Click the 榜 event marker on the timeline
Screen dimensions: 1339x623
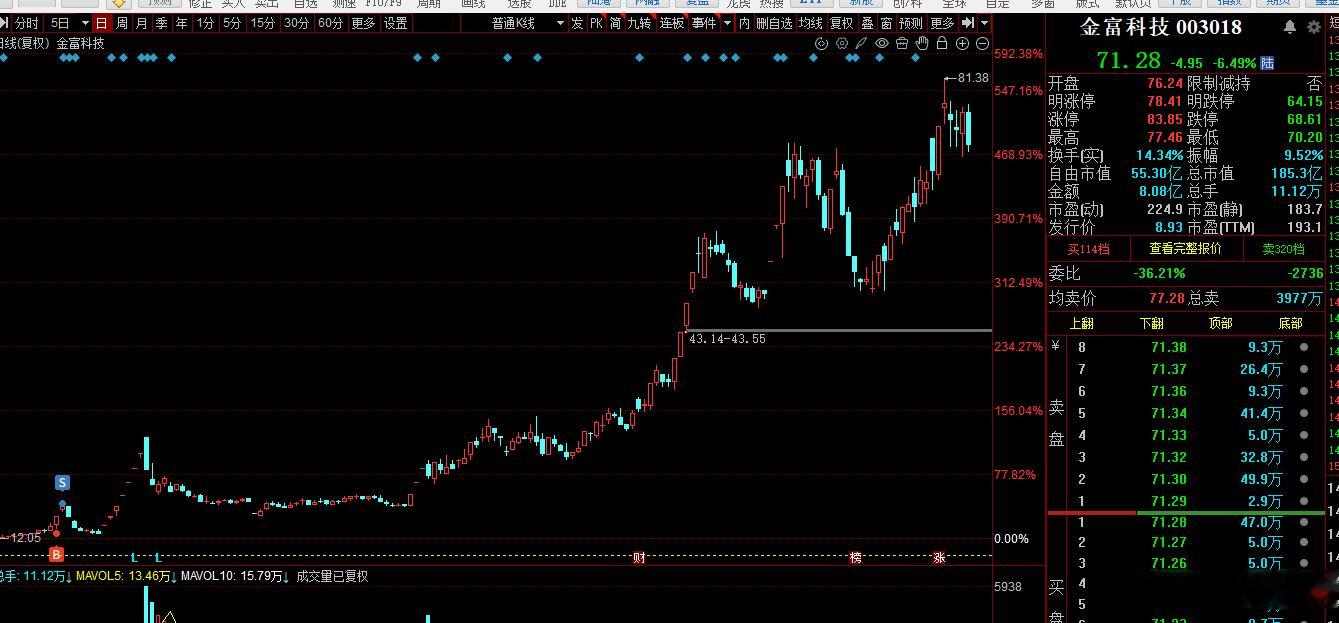[x=855, y=557]
